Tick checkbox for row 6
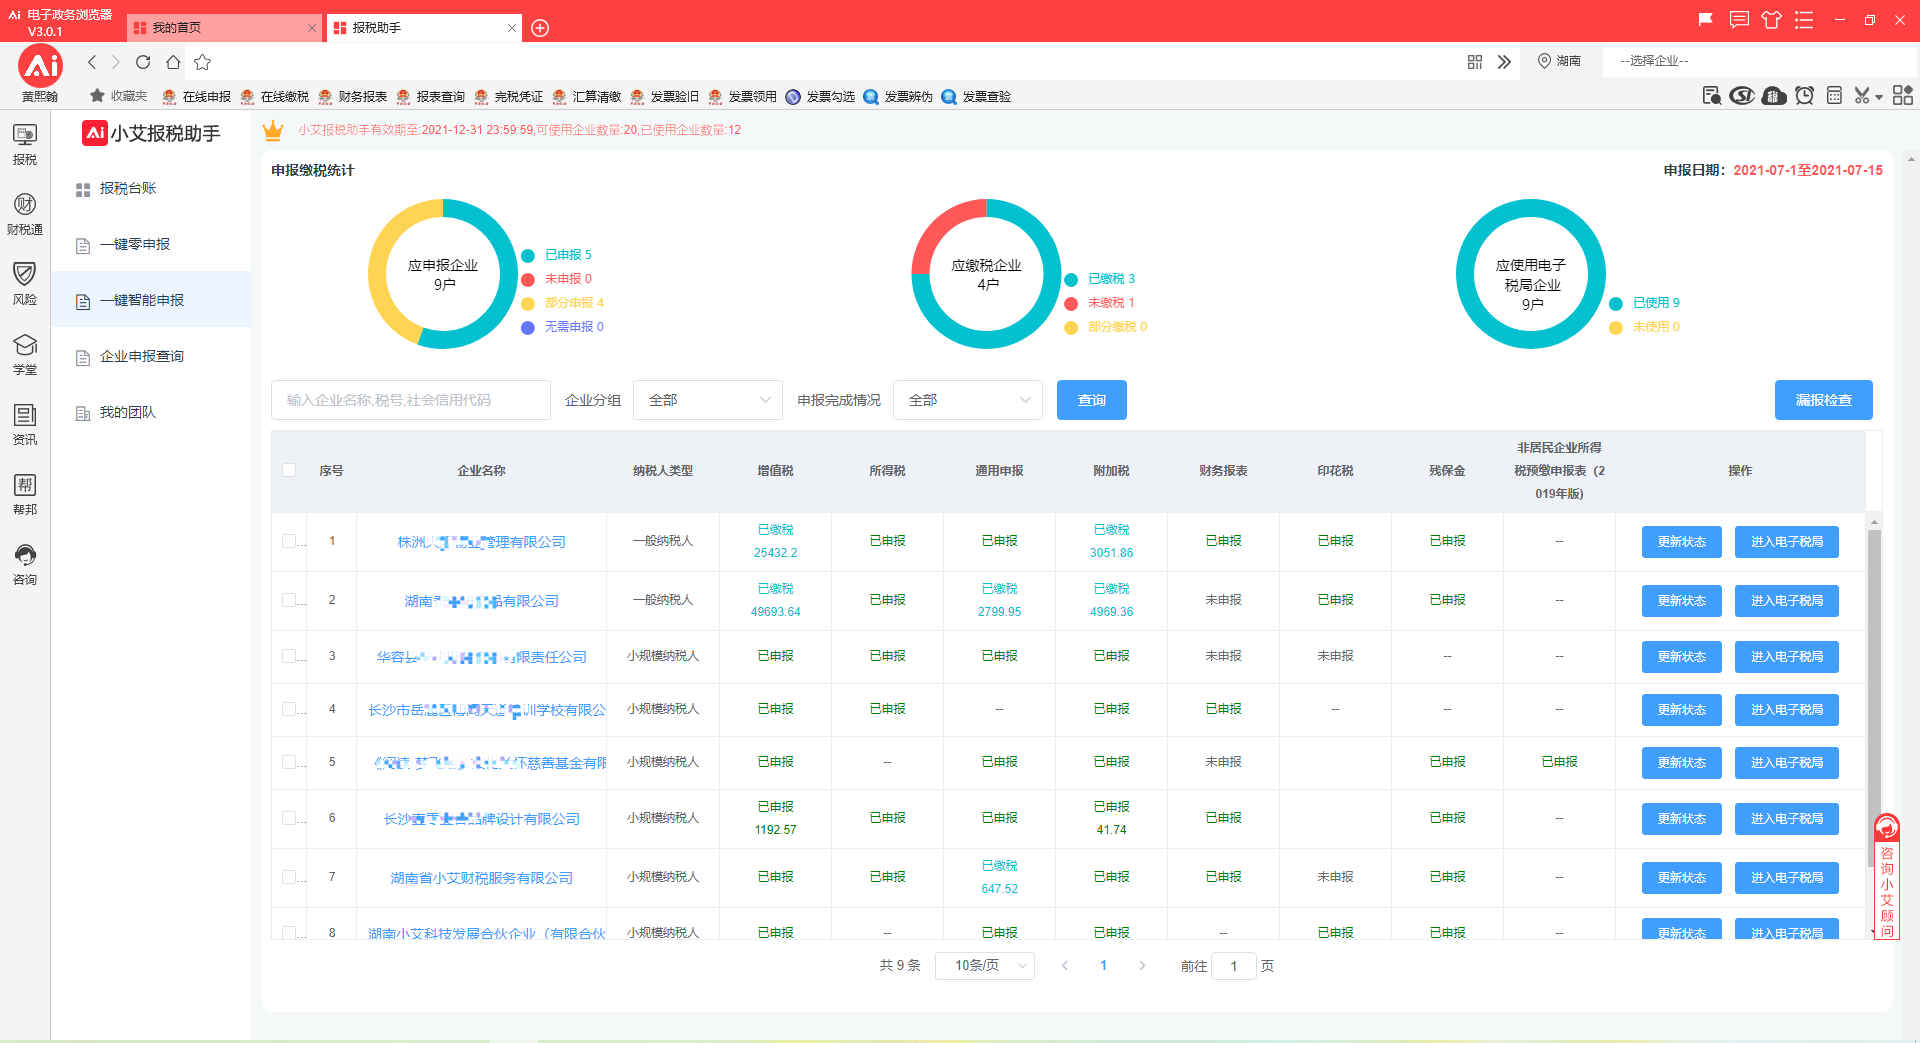Image resolution: width=1920 pixels, height=1043 pixels. tap(289, 818)
